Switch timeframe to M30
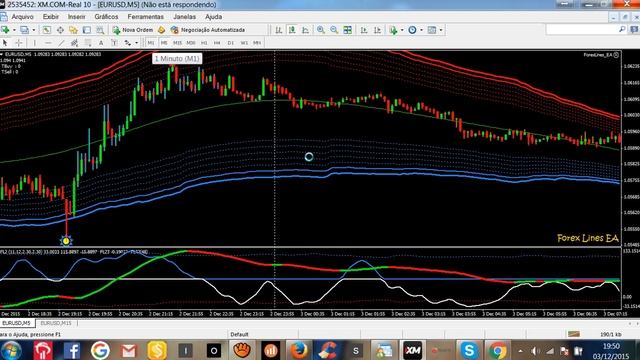This screenshot has width=640, height=360. click(191, 43)
